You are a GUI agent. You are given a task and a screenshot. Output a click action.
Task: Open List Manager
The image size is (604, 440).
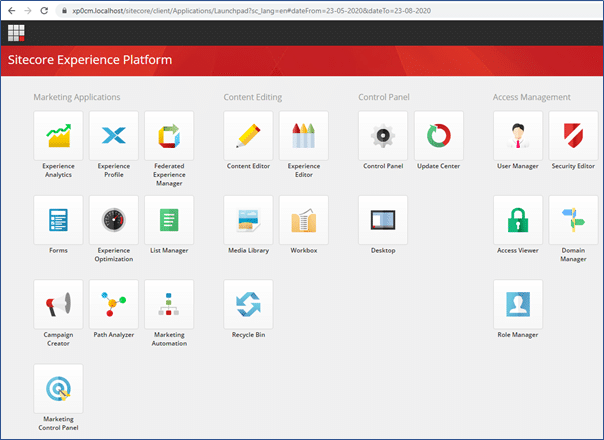click(169, 220)
